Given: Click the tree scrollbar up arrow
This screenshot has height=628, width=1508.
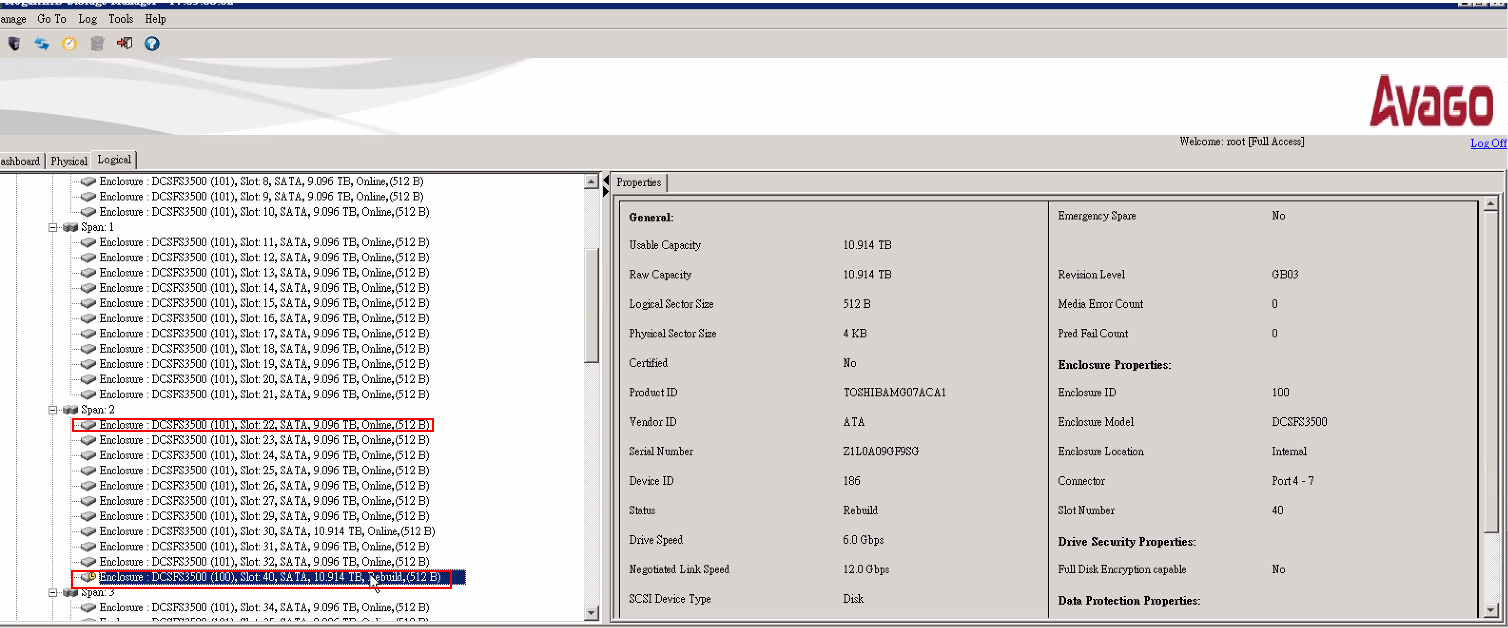Looking at the screenshot, I should tap(589, 181).
